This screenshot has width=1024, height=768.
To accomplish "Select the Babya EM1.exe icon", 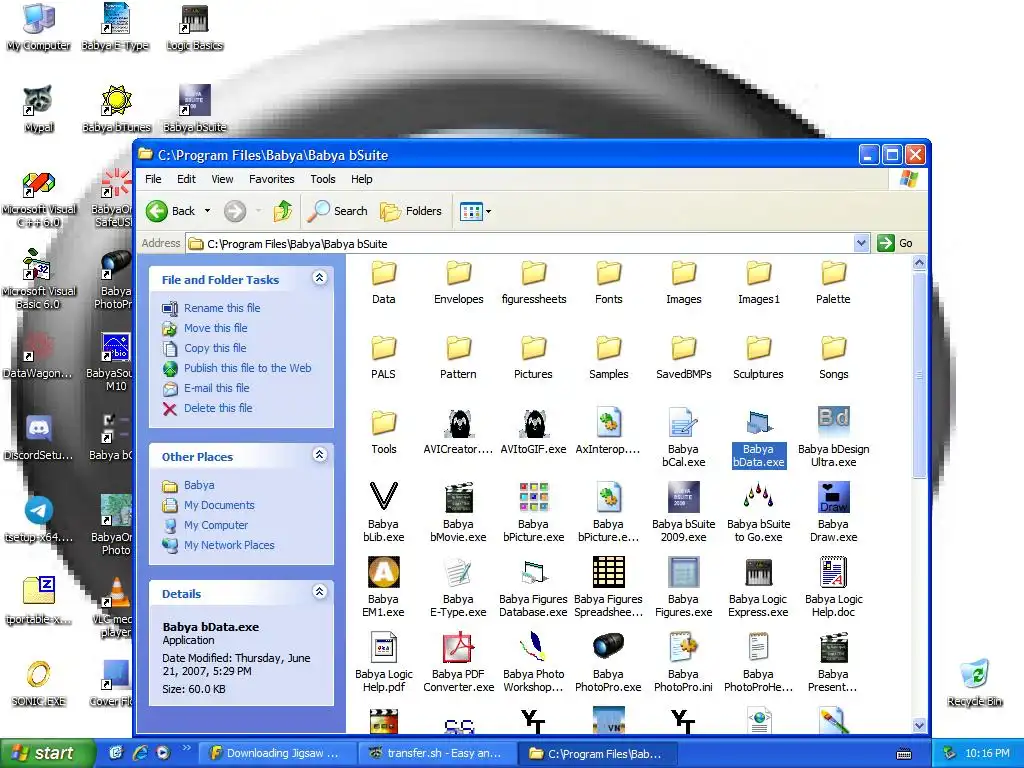I will [x=383, y=573].
